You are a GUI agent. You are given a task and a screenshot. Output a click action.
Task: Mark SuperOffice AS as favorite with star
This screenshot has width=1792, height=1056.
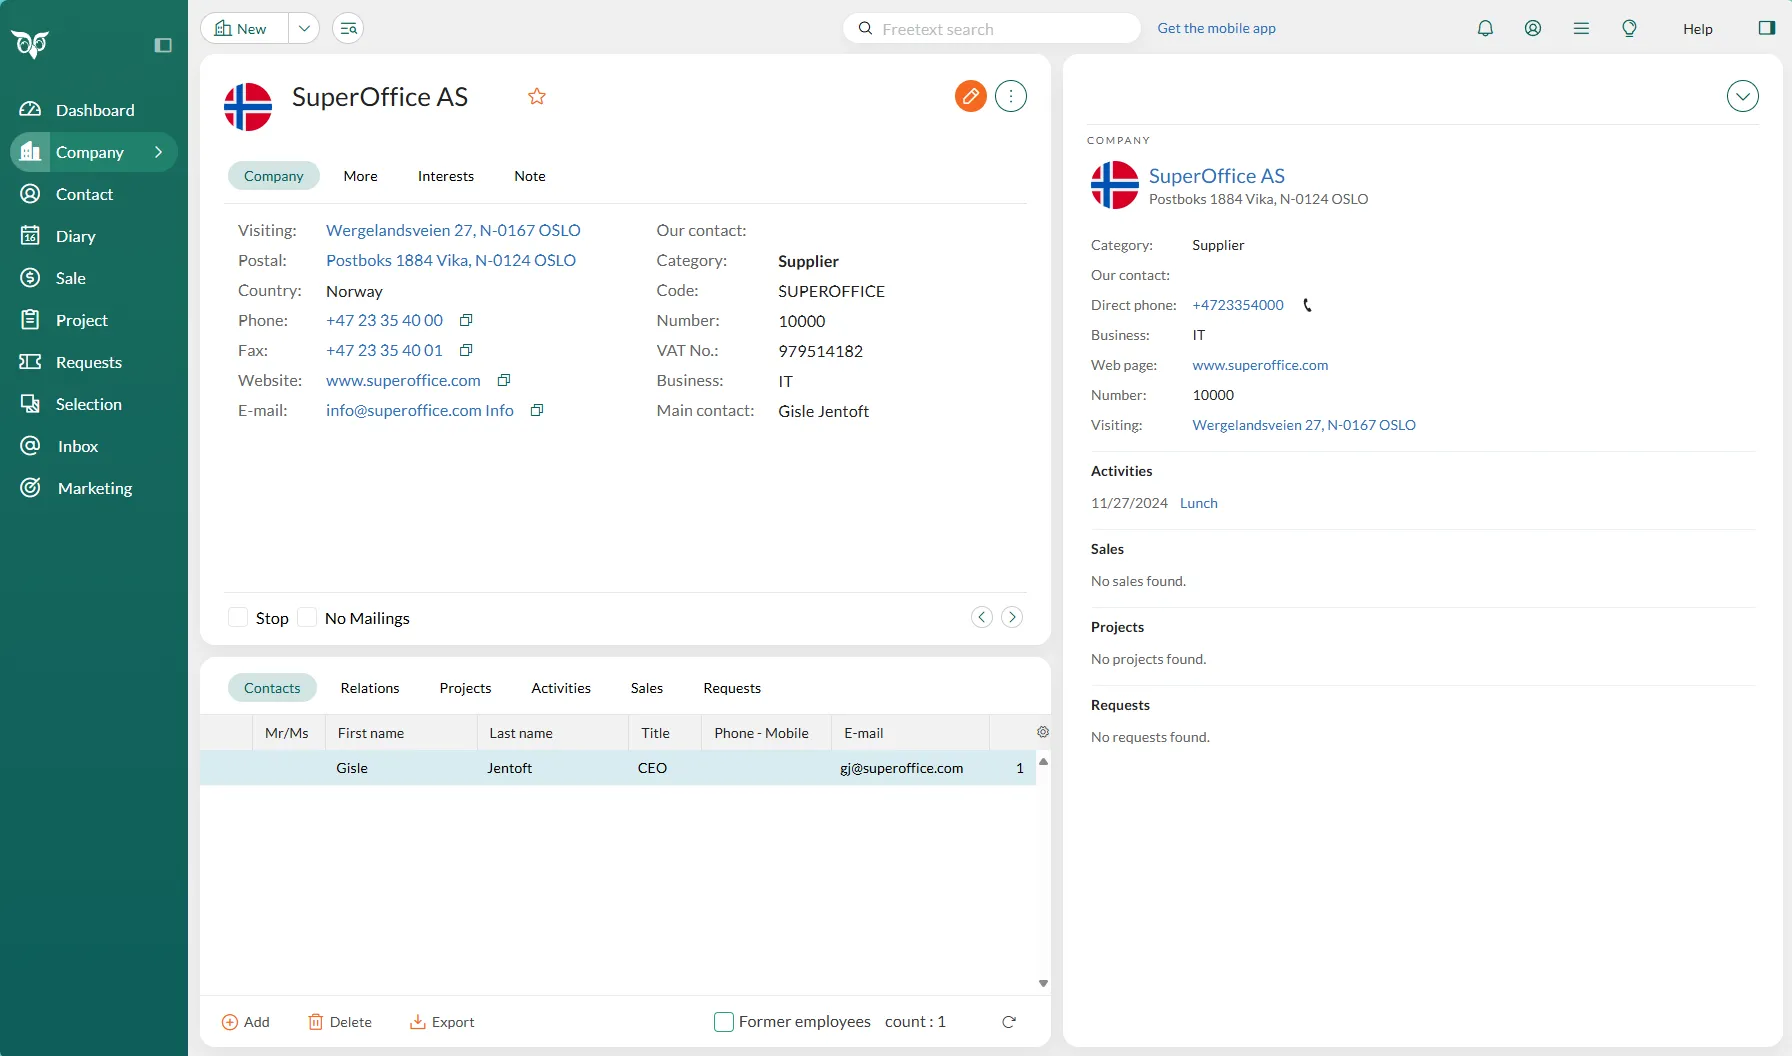tap(537, 96)
